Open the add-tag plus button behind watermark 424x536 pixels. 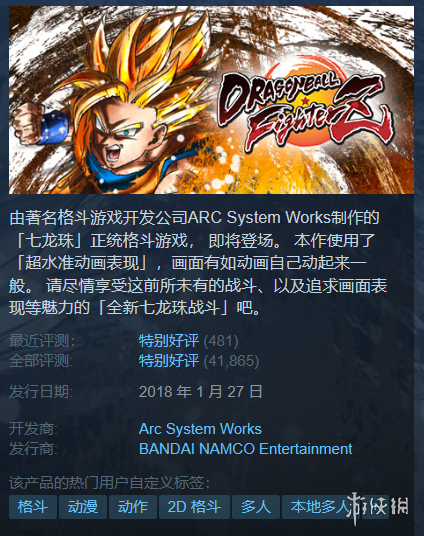tap(375, 507)
